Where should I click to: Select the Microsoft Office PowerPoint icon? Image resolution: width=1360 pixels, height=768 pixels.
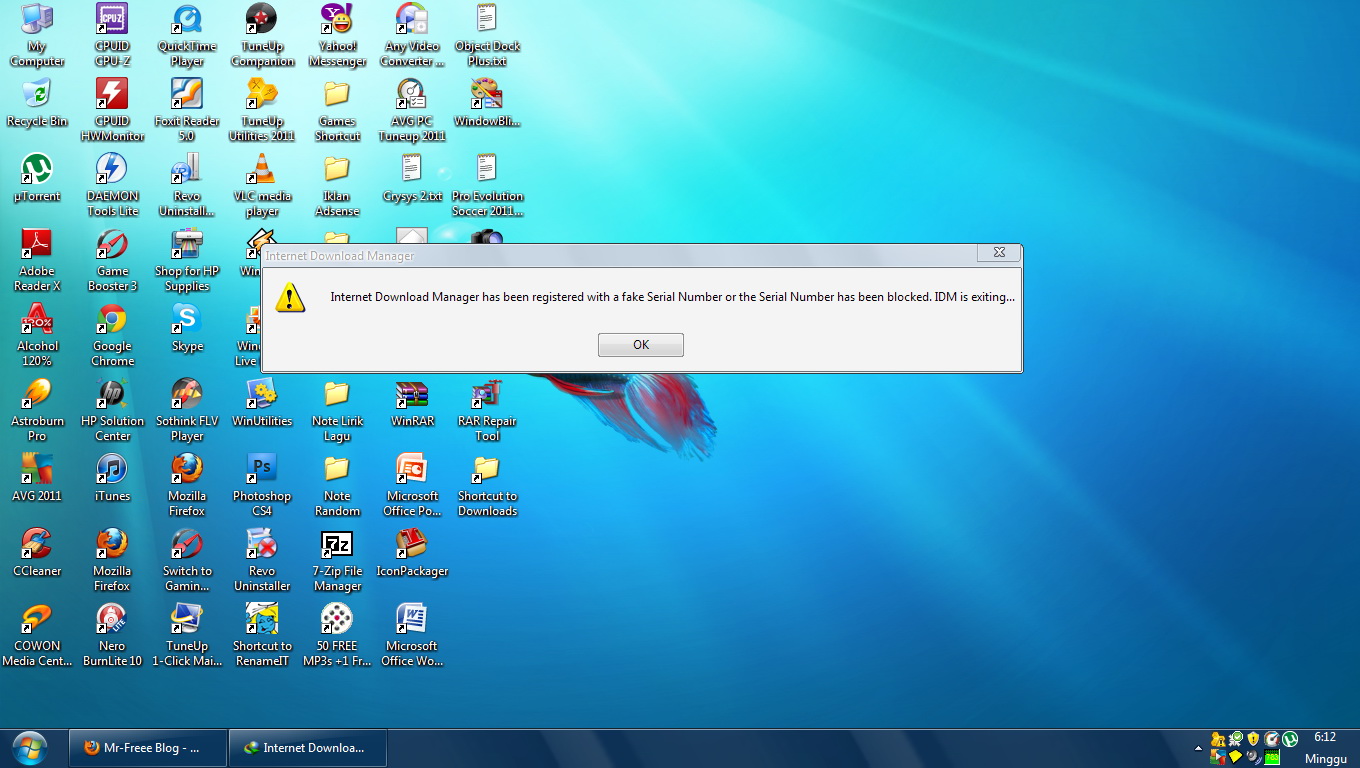(x=412, y=485)
